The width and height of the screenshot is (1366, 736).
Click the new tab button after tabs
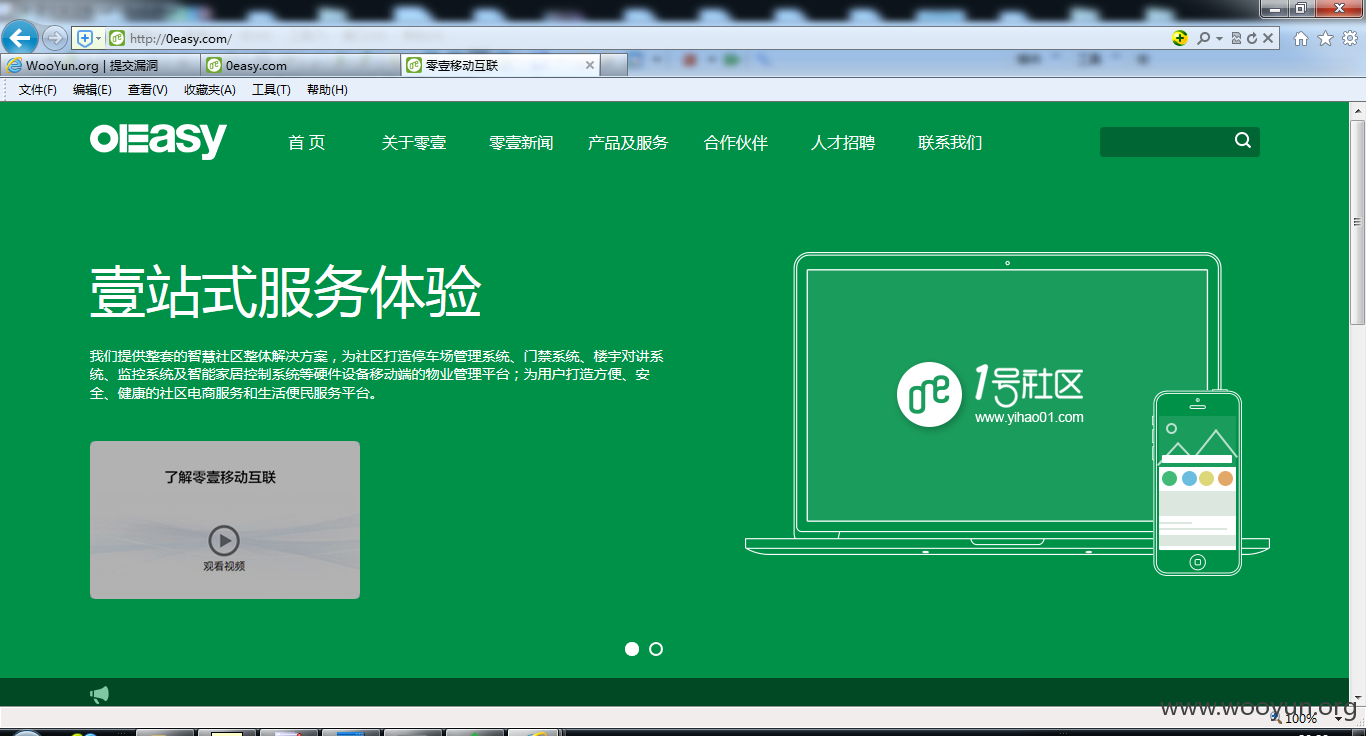[x=614, y=65]
